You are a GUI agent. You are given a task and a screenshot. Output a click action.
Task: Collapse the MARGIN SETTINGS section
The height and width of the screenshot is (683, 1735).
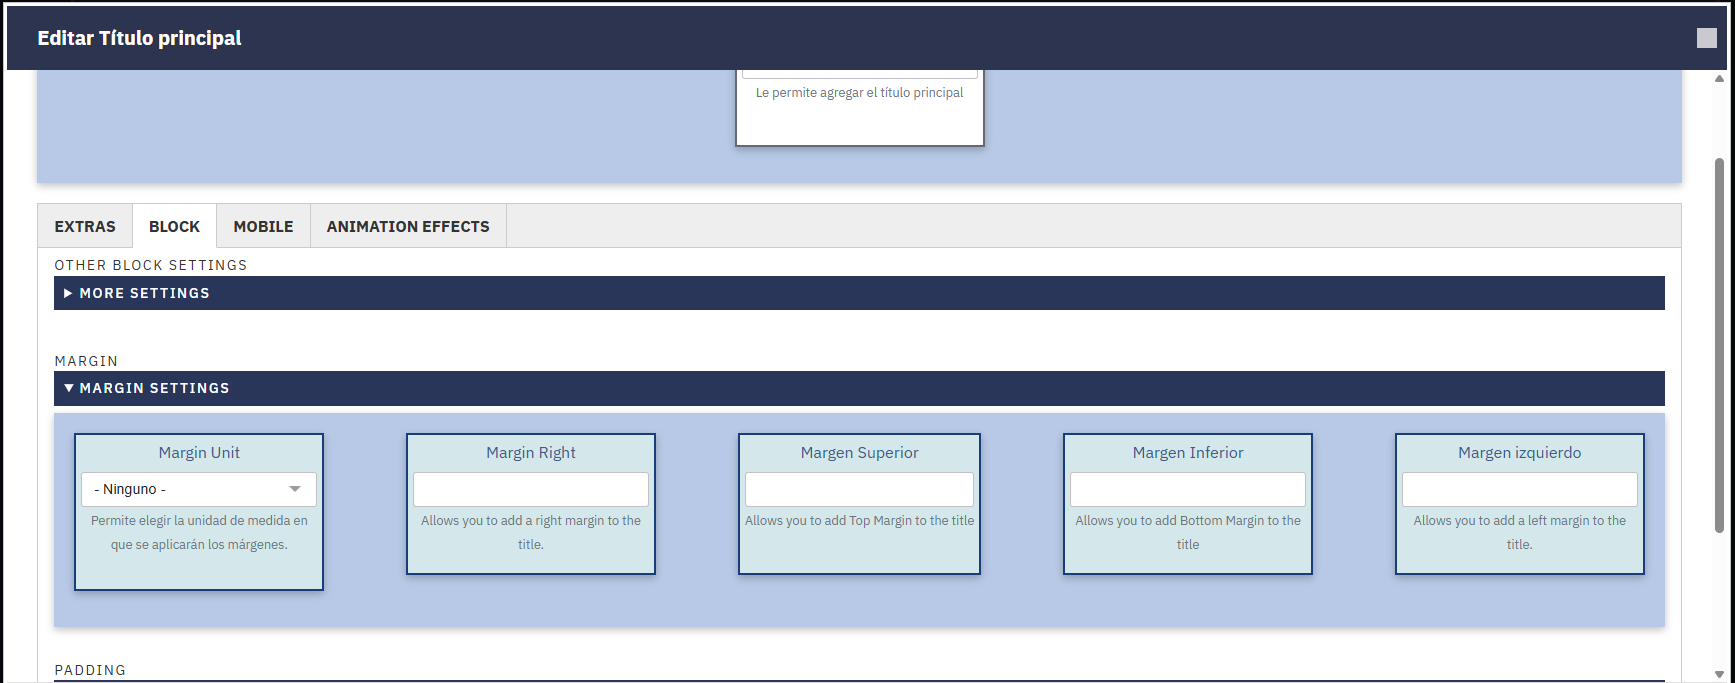[x=859, y=388]
